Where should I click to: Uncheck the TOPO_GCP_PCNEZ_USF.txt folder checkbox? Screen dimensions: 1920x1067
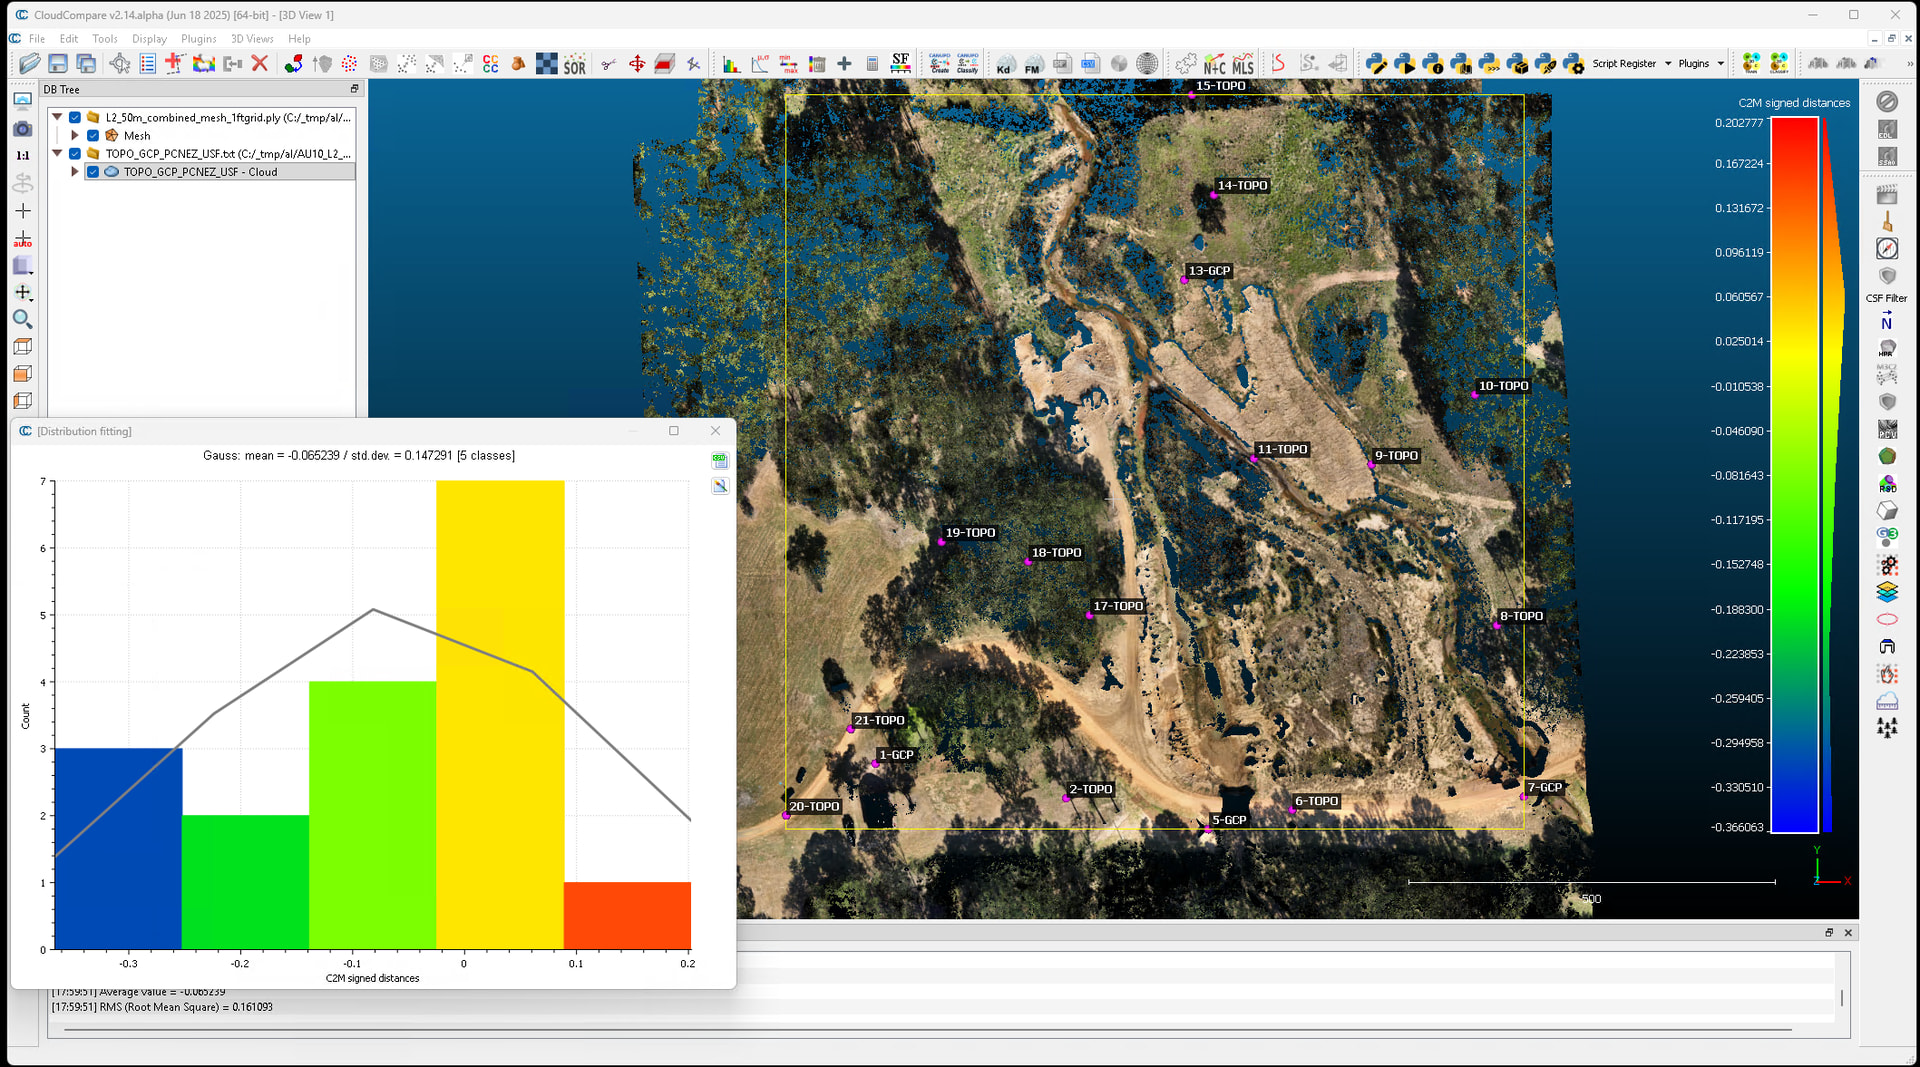pos(75,154)
